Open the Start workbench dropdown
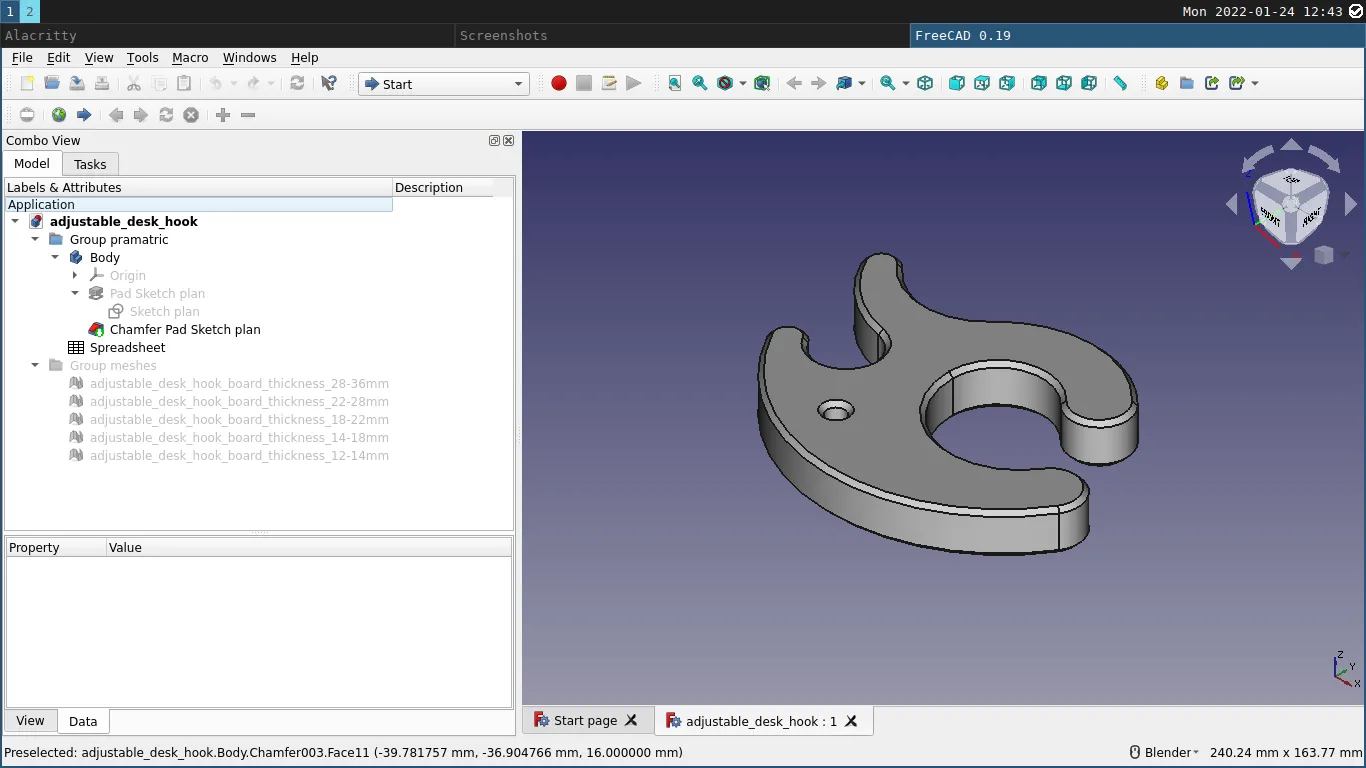1366x768 pixels. click(x=444, y=84)
